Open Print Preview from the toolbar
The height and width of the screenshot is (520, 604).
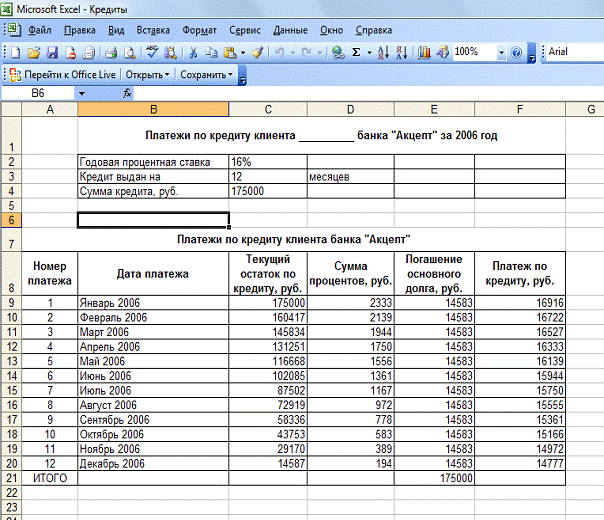(x=130, y=52)
